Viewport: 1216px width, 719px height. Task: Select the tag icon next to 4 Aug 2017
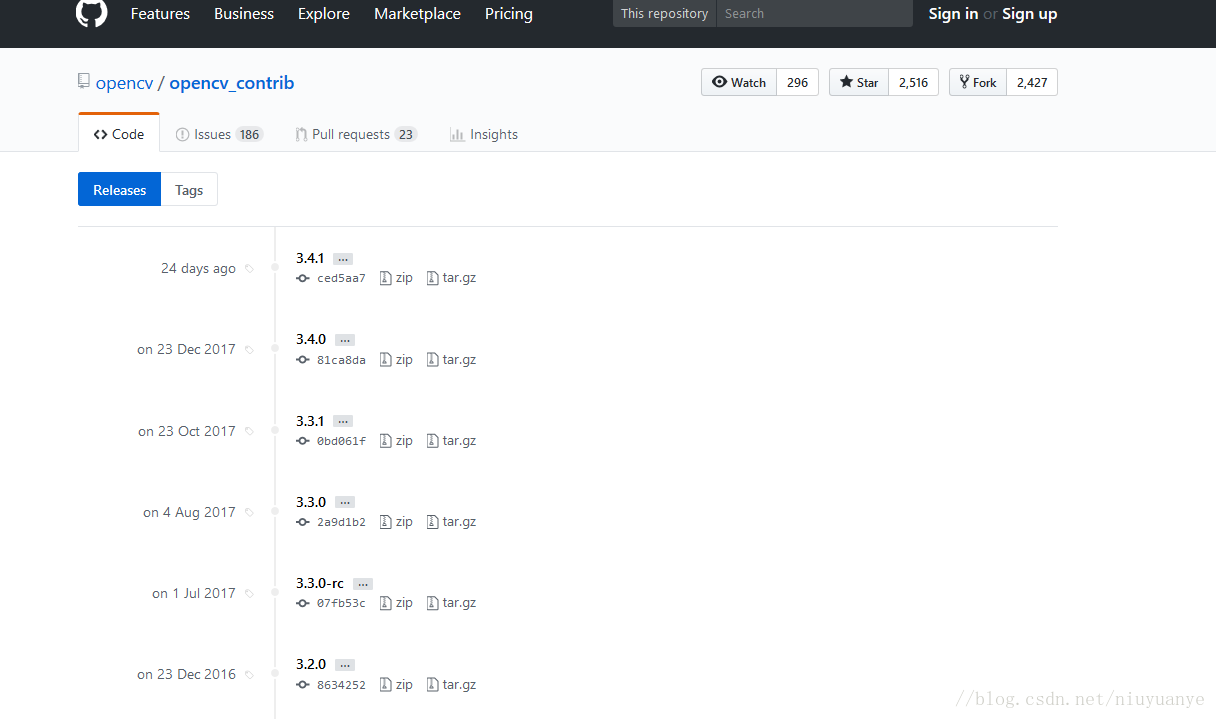[x=249, y=513]
